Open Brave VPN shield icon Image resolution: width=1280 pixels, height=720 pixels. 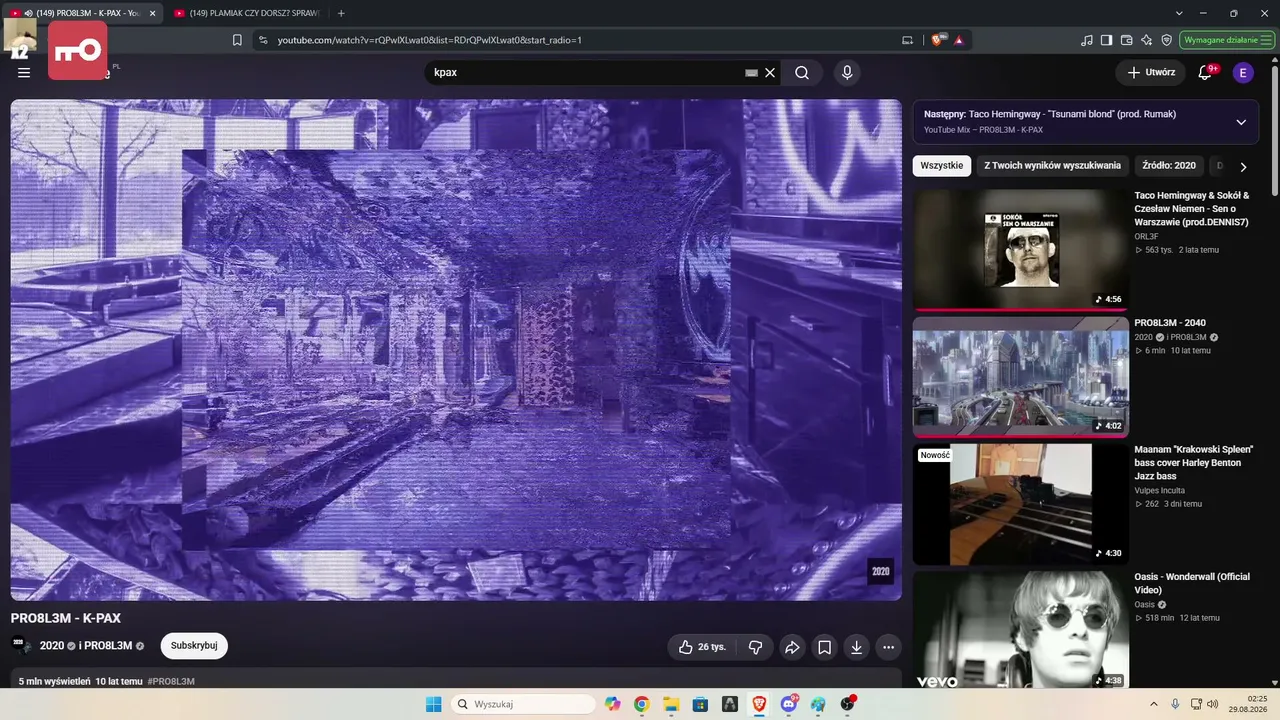pyautogui.click(x=1166, y=40)
